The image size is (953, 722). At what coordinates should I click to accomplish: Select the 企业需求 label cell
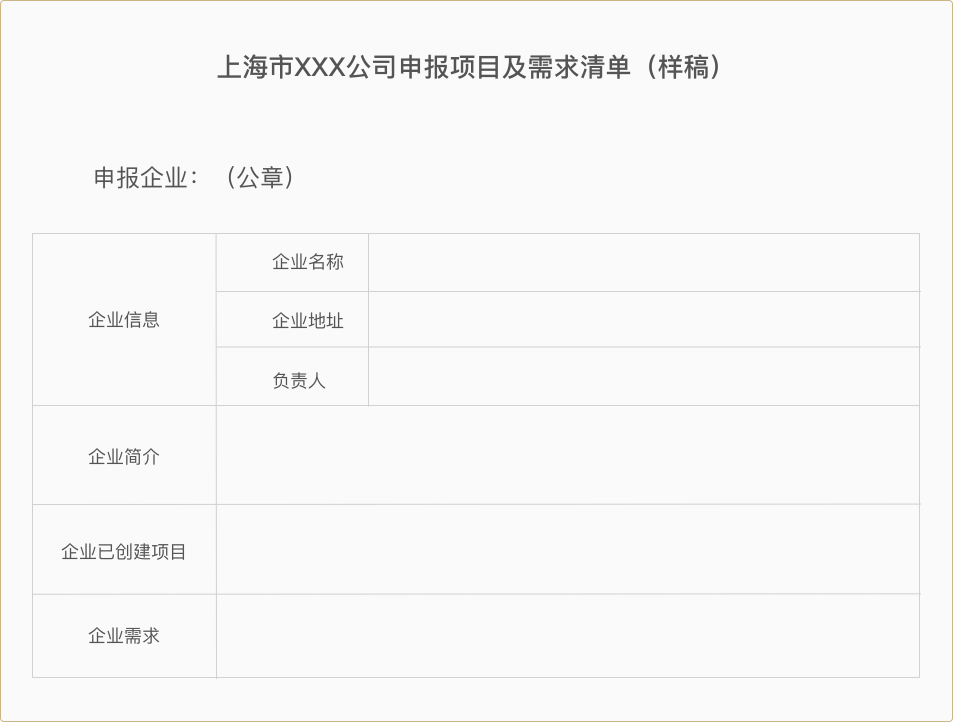124,636
